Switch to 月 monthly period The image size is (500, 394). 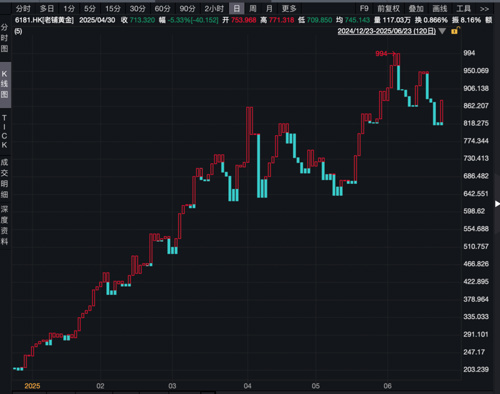[x=269, y=9]
